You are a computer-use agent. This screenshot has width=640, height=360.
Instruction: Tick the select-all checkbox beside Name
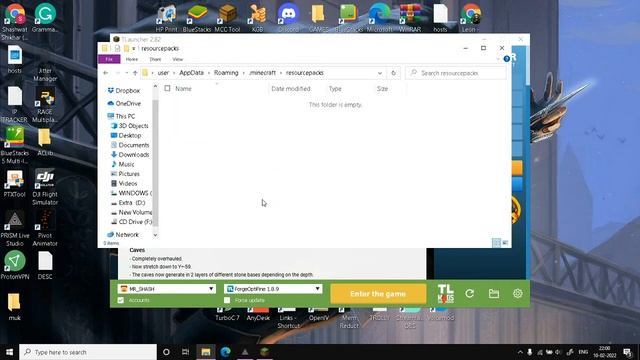pos(167,88)
